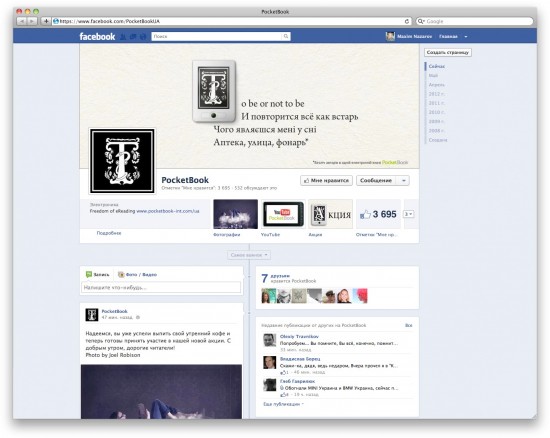Click Владислав Борец's avatar

click(x=269, y=363)
